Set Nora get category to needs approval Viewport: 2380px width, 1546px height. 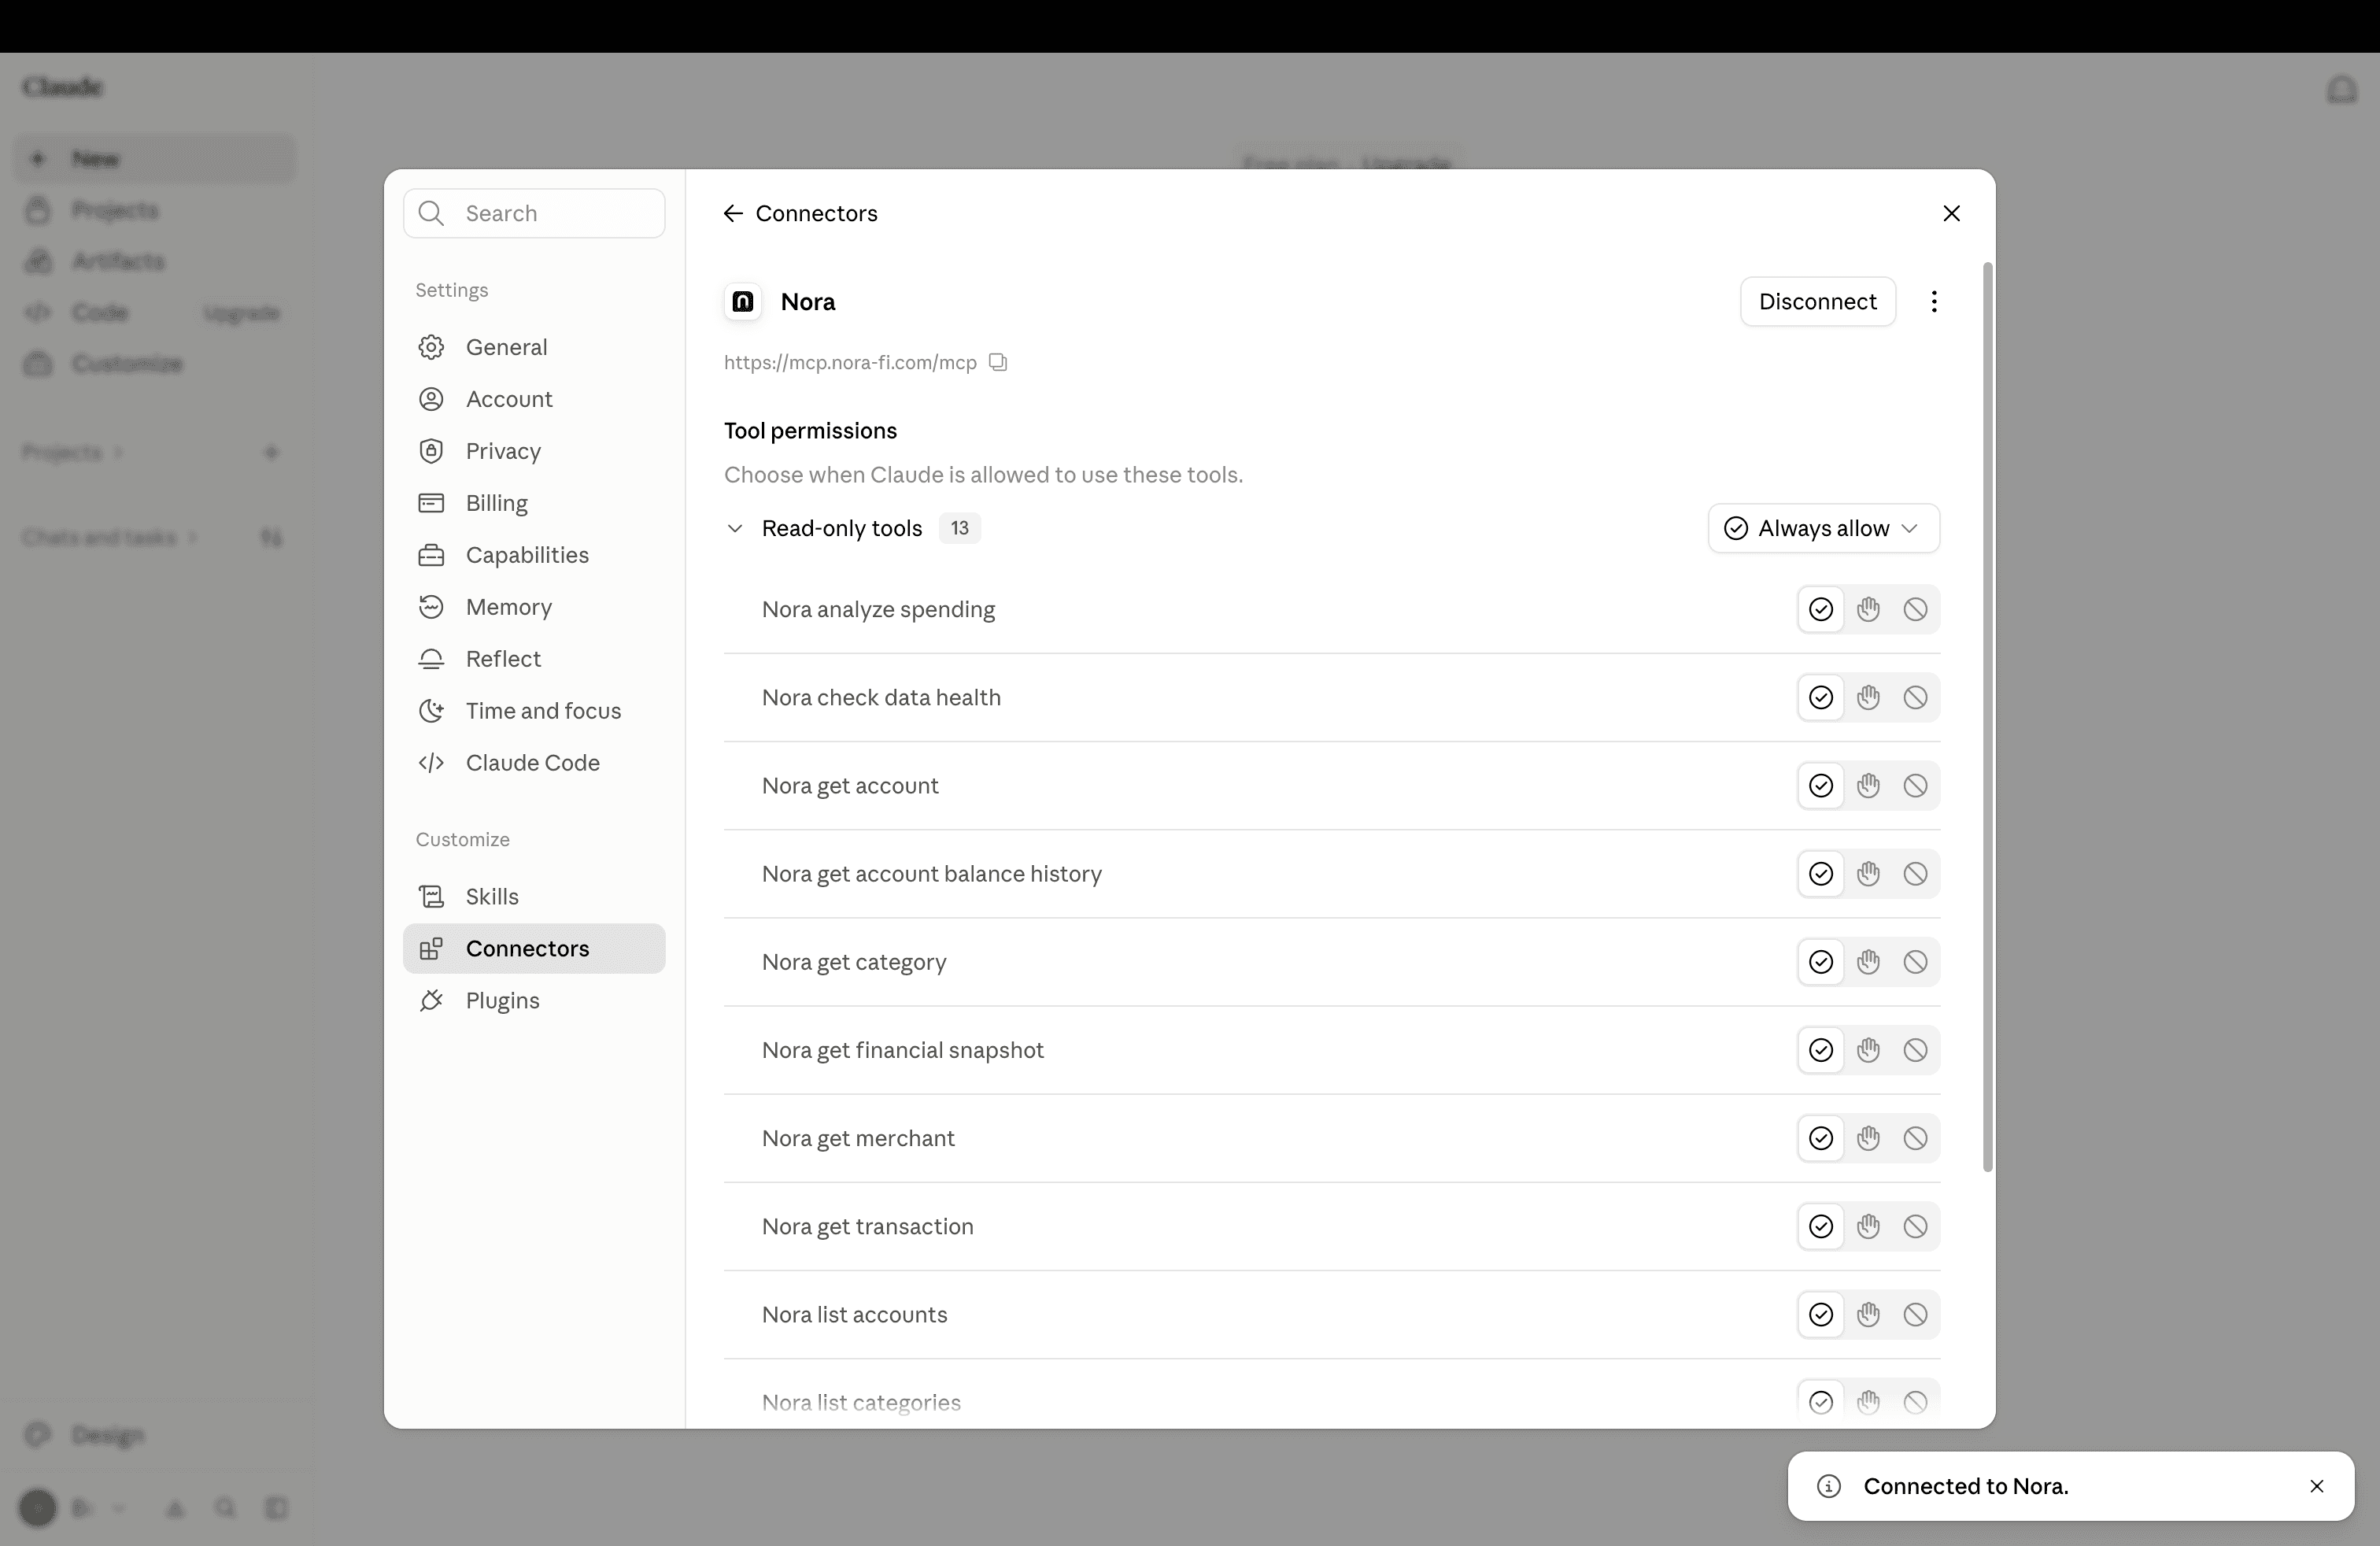point(1868,961)
